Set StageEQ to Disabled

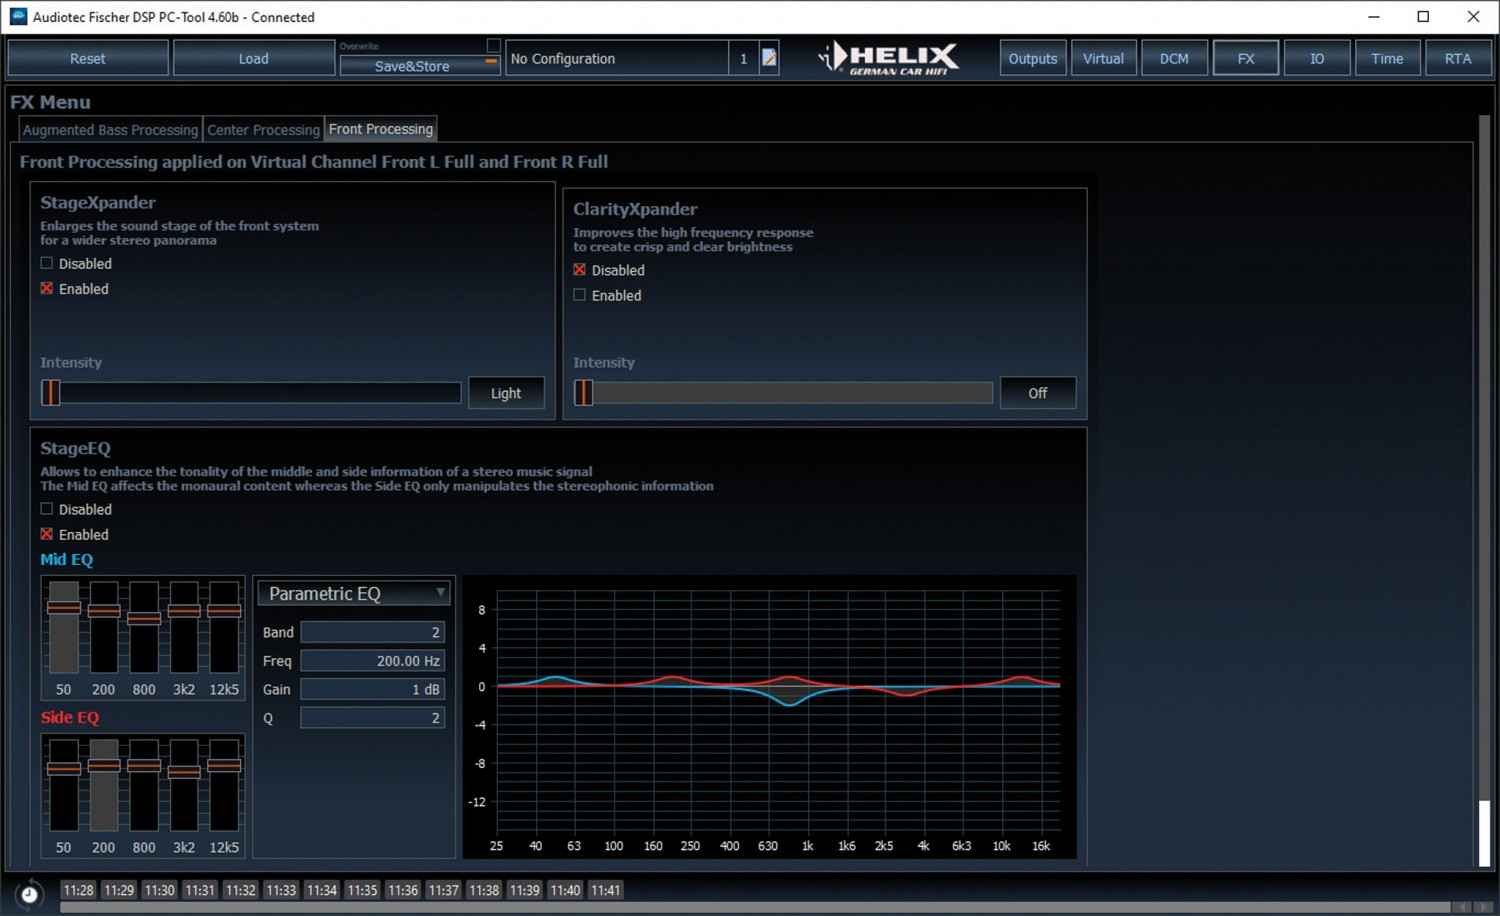point(46,509)
